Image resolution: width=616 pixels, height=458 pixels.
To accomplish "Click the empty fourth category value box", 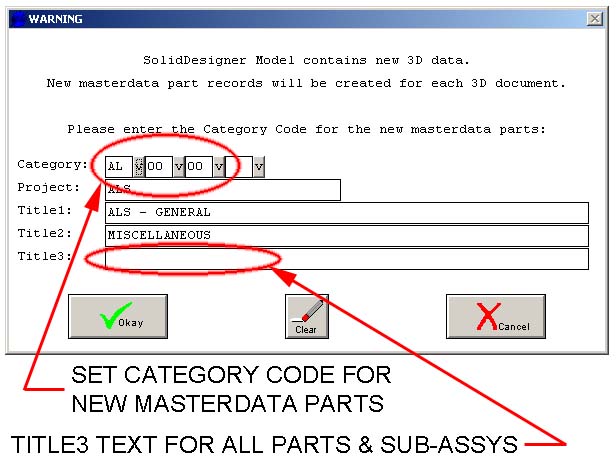I will (239, 166).
